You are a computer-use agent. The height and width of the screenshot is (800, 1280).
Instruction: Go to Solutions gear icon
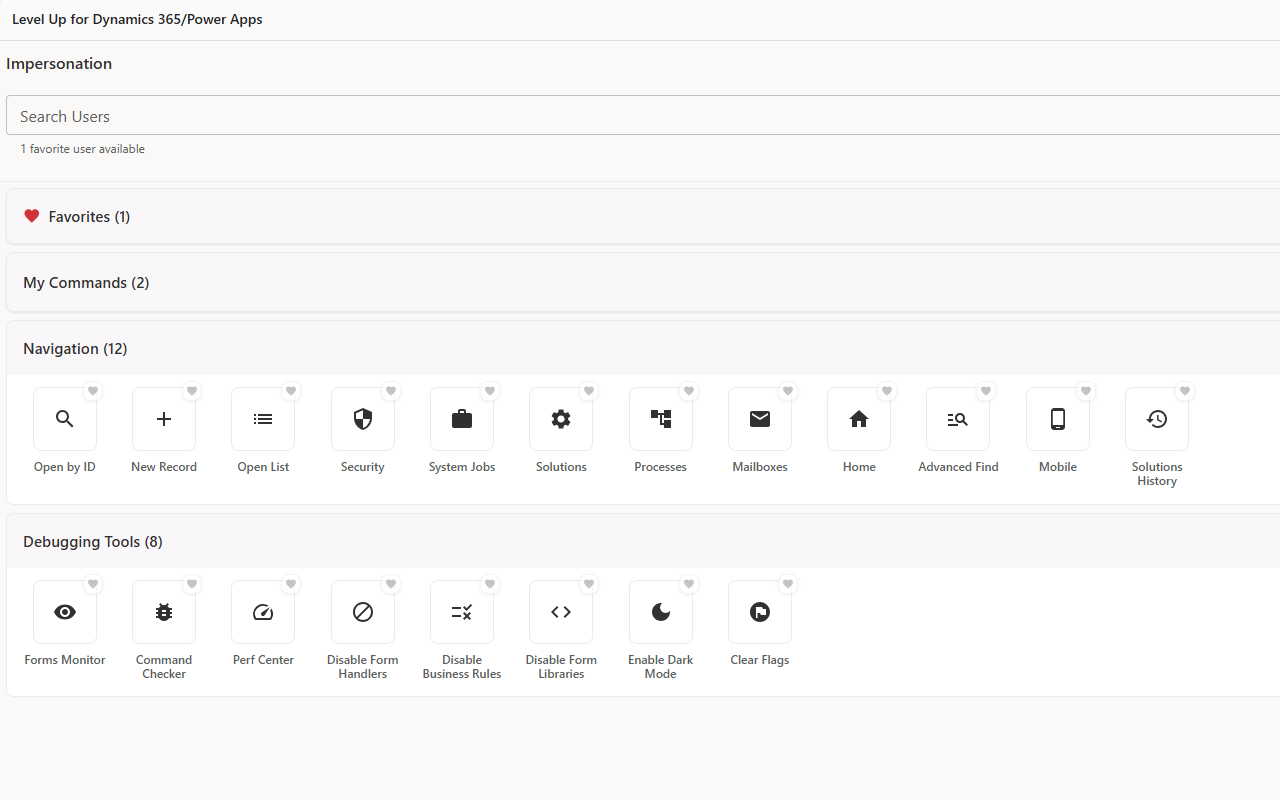coord(561,419)
